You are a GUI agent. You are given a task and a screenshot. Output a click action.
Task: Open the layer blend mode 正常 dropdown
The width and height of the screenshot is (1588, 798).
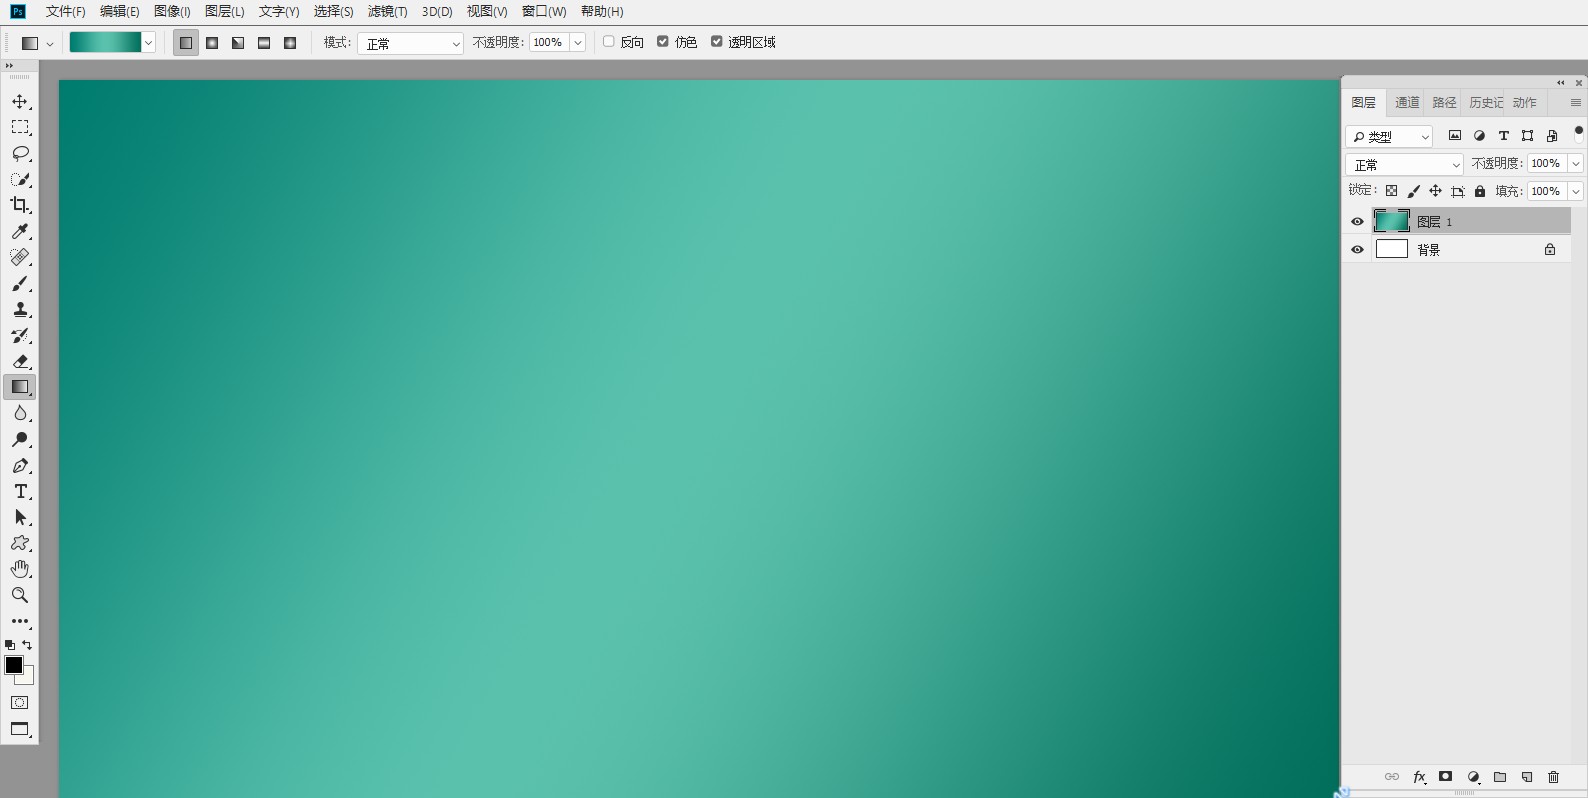[1404, 164]
